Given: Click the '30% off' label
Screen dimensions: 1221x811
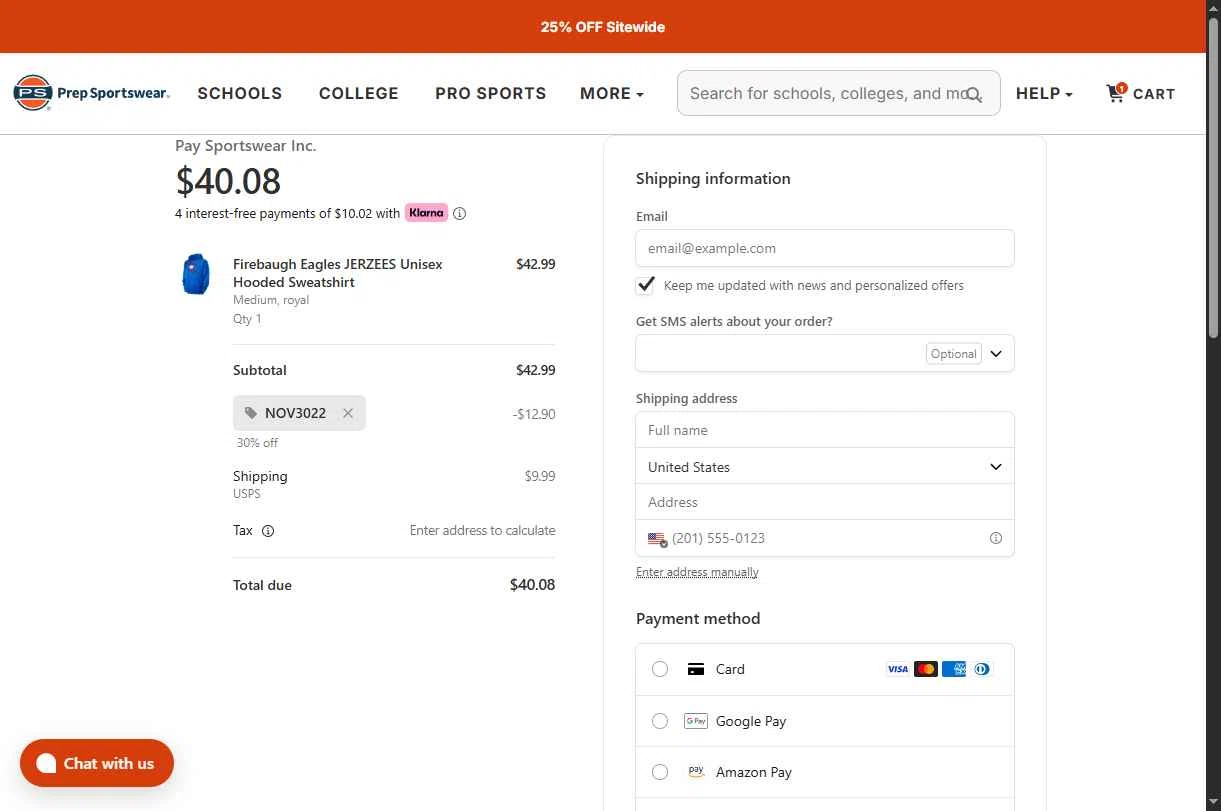Looking at the screenshot, I should (257, 443).
